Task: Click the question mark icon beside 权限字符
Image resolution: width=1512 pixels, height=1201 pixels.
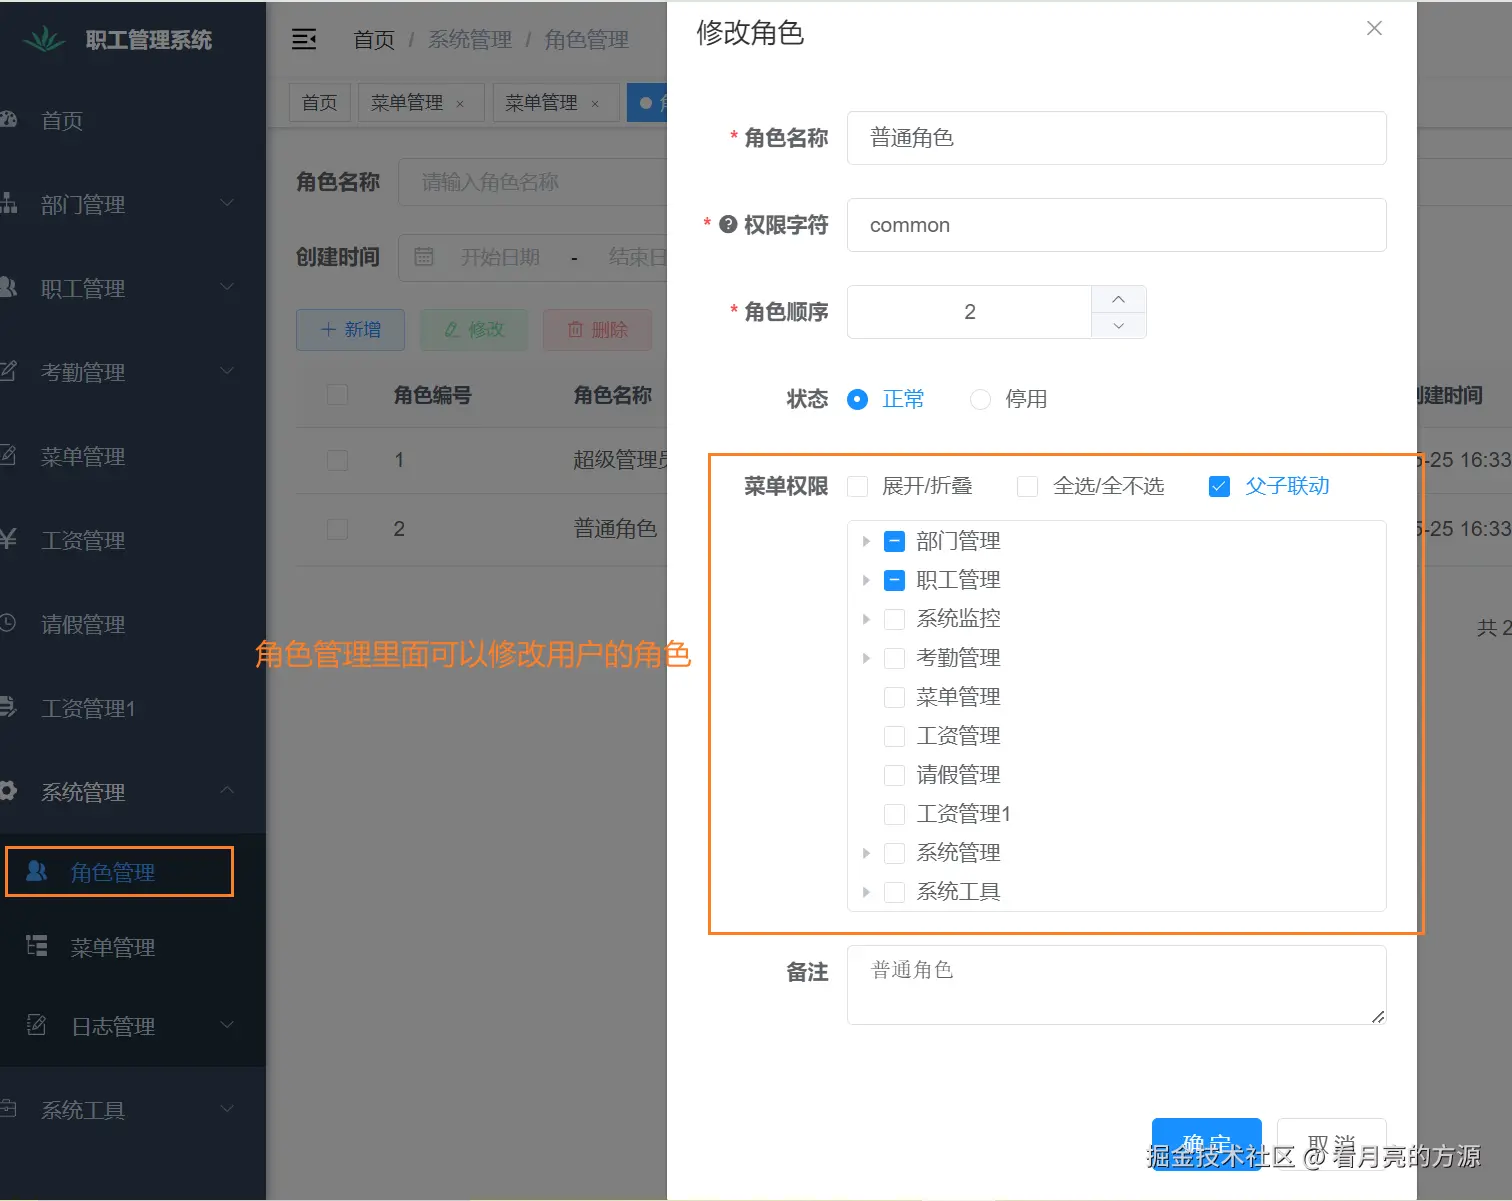Action: pos(728,224)
